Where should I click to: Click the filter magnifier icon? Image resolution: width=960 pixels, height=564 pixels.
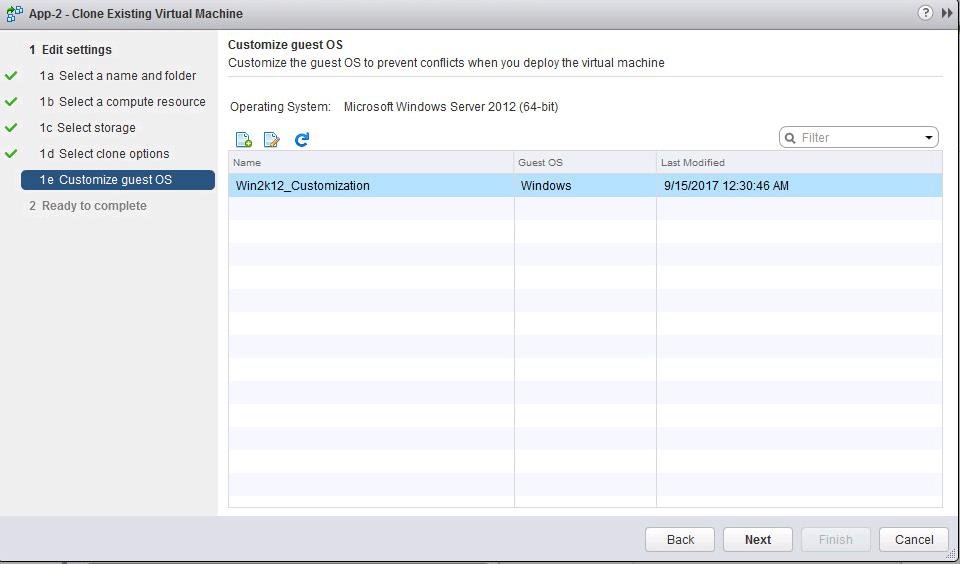[x=790, y=138]
